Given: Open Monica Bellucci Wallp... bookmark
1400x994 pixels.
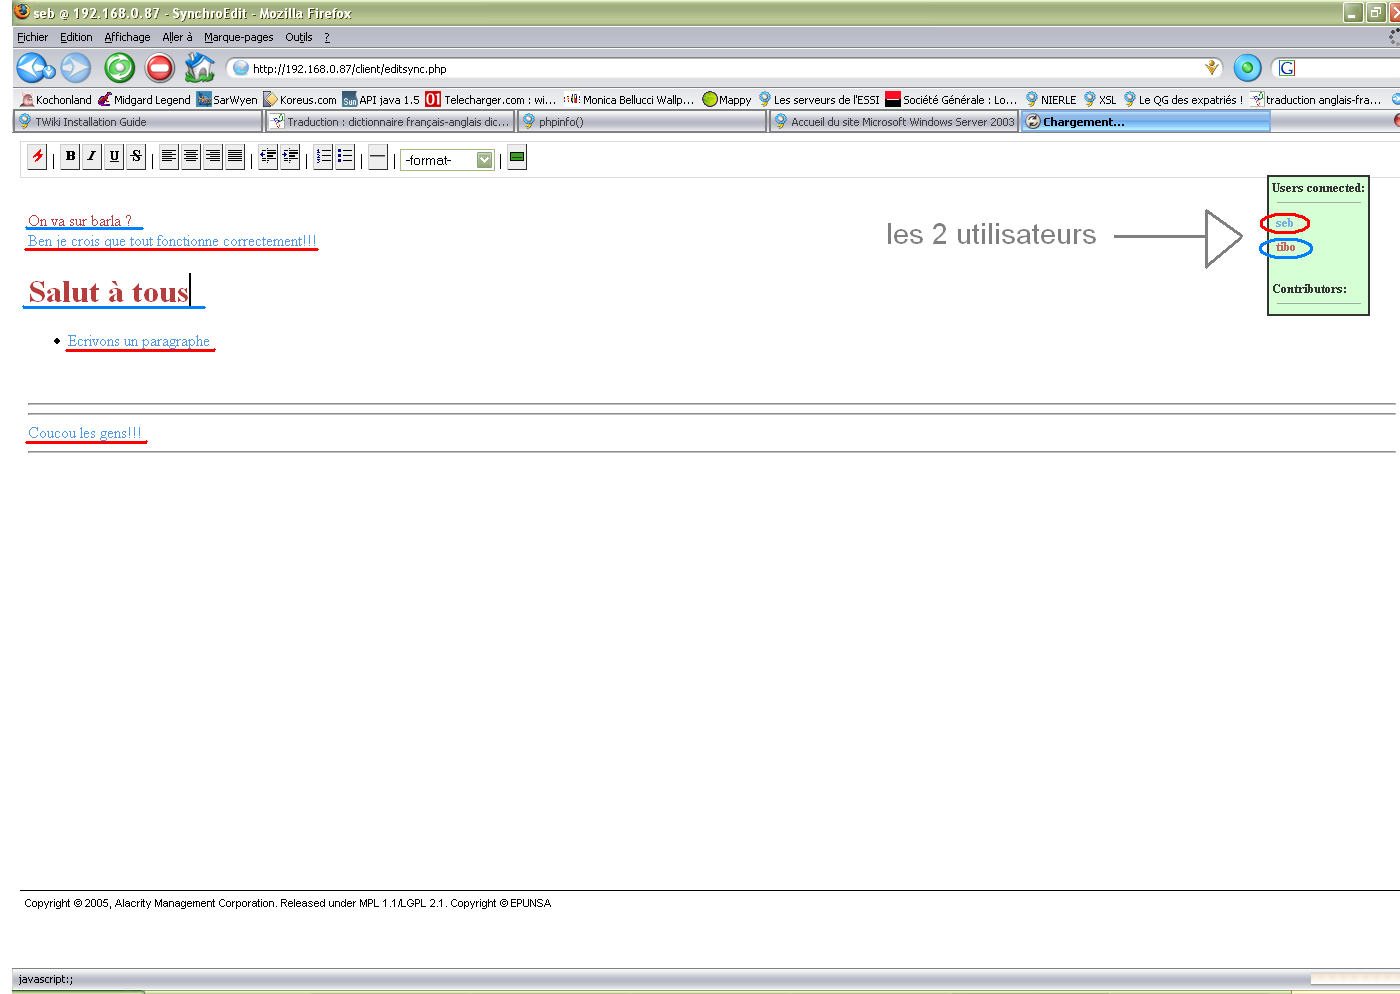Looking at the screenshot, I should pos(629,99).
